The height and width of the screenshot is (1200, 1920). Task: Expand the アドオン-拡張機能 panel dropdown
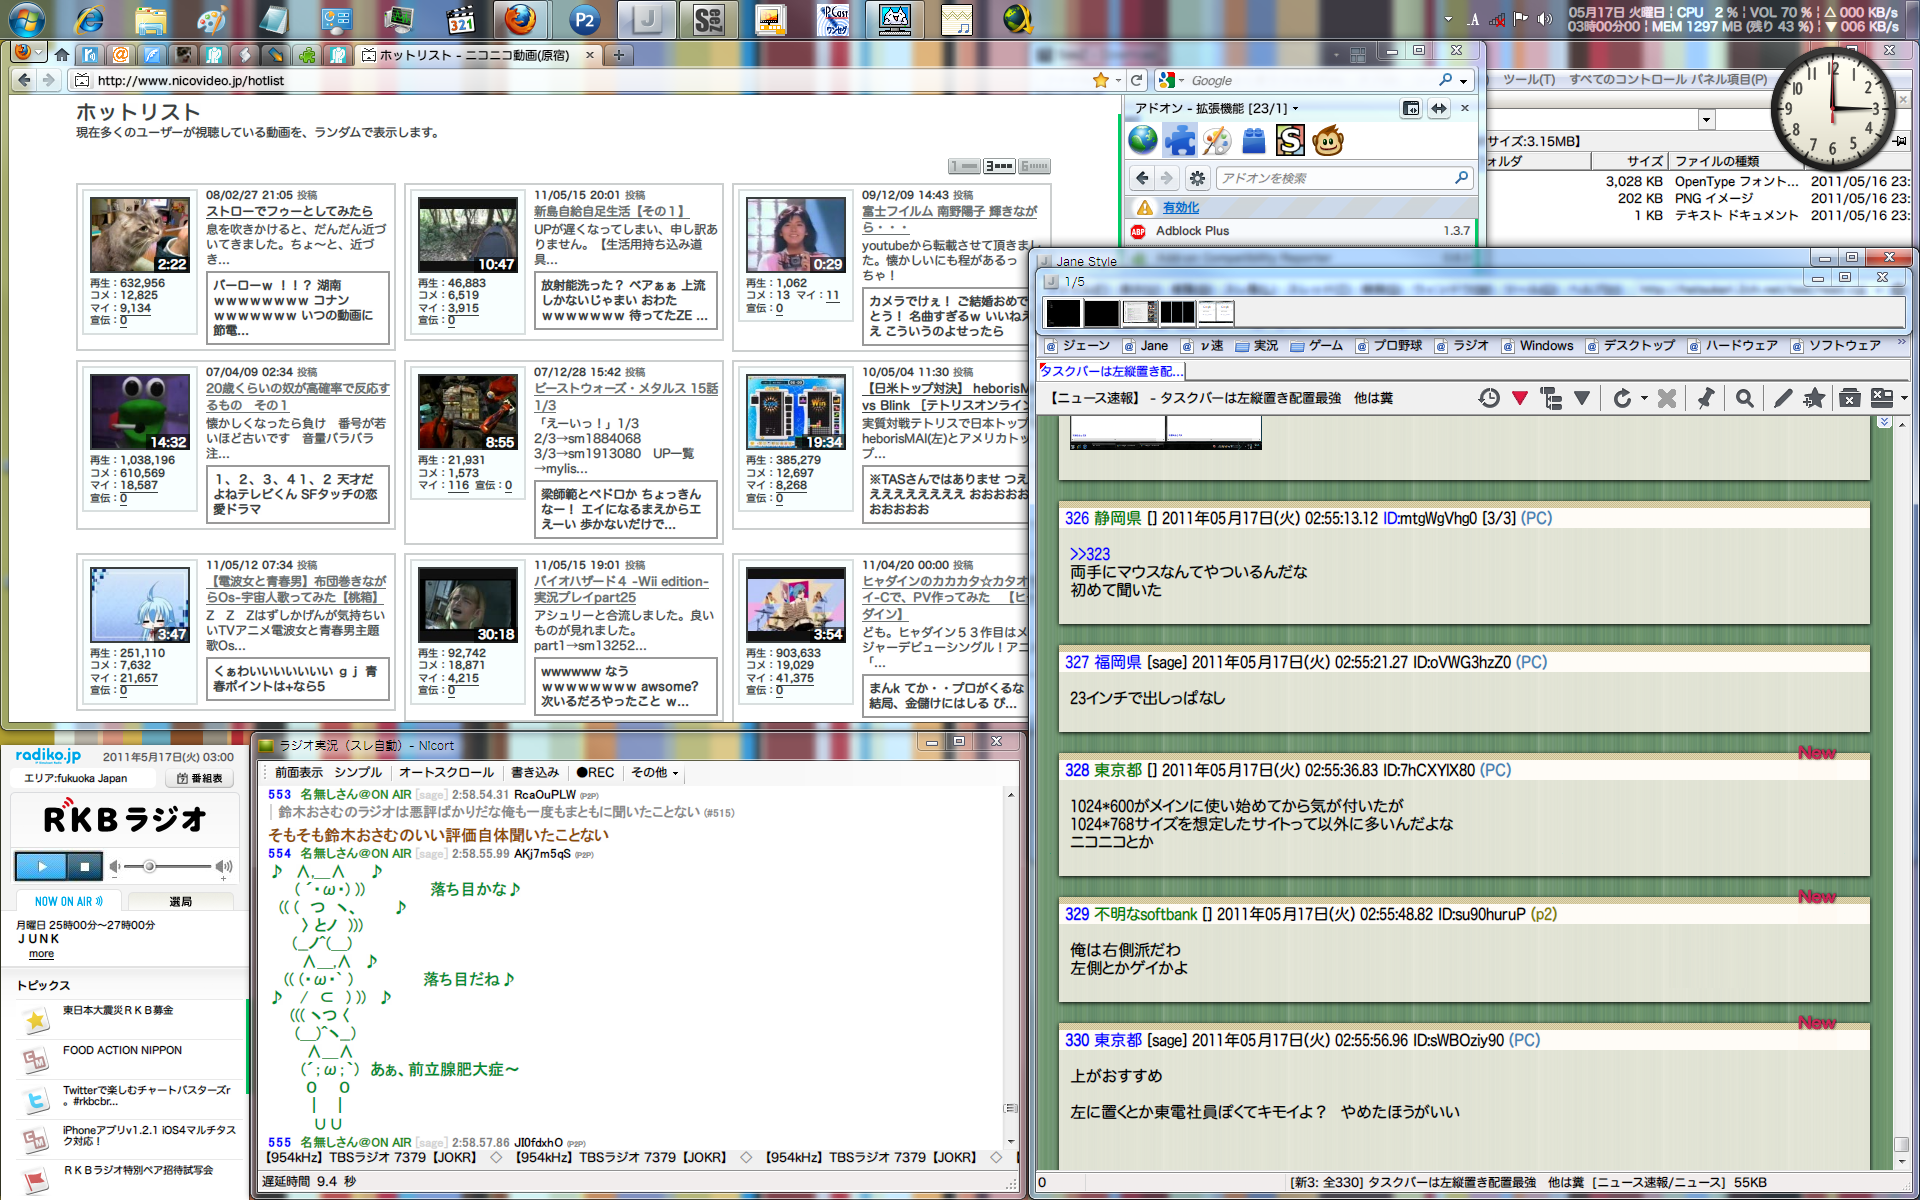pyautogui.click(x=1296, y=109)
